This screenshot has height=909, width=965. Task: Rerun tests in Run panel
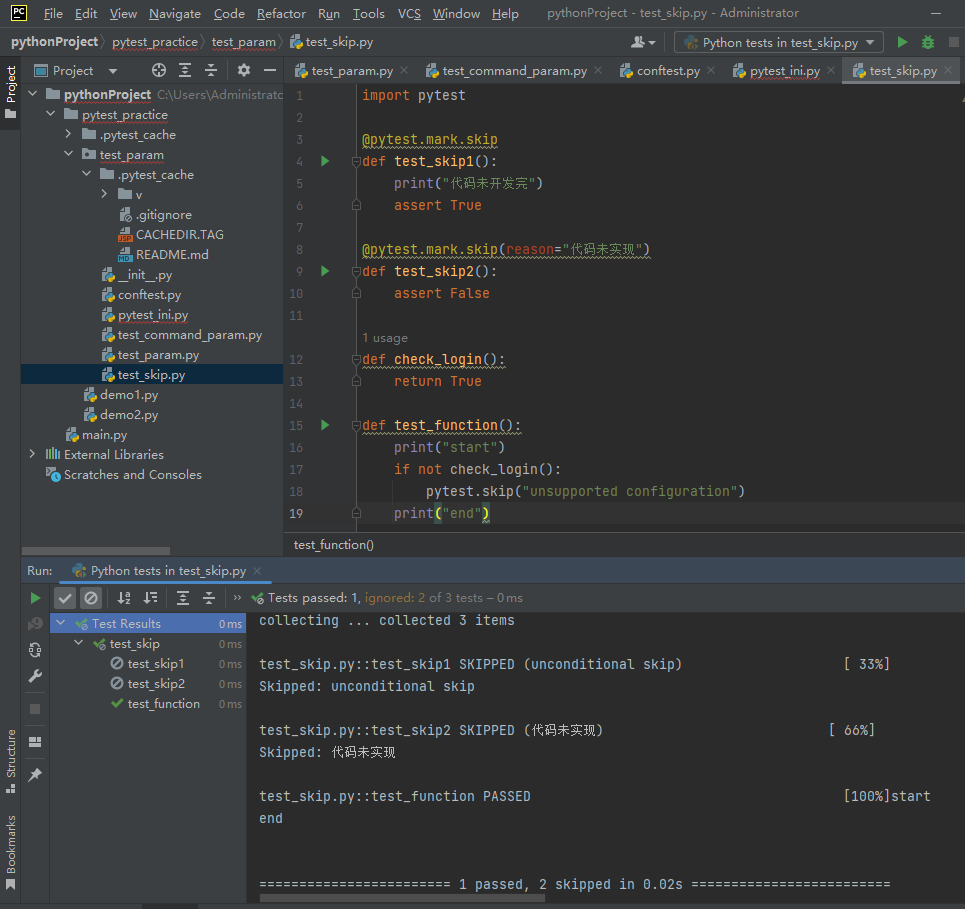pos(35,598)
